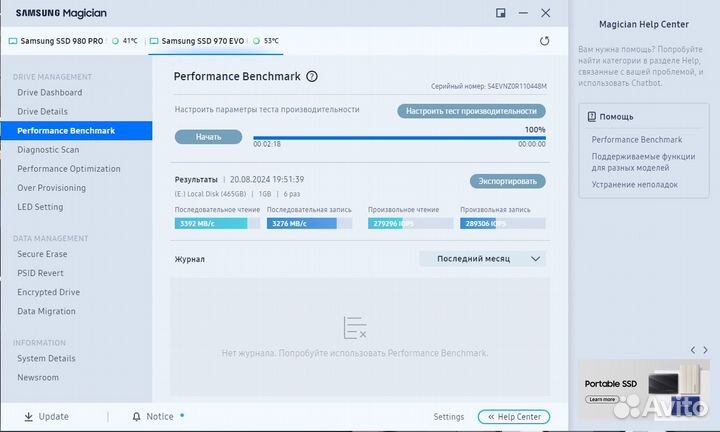Go to next Help Center banner arrow
Viewport: 720px width, 432px height.
tap(705, 350)
